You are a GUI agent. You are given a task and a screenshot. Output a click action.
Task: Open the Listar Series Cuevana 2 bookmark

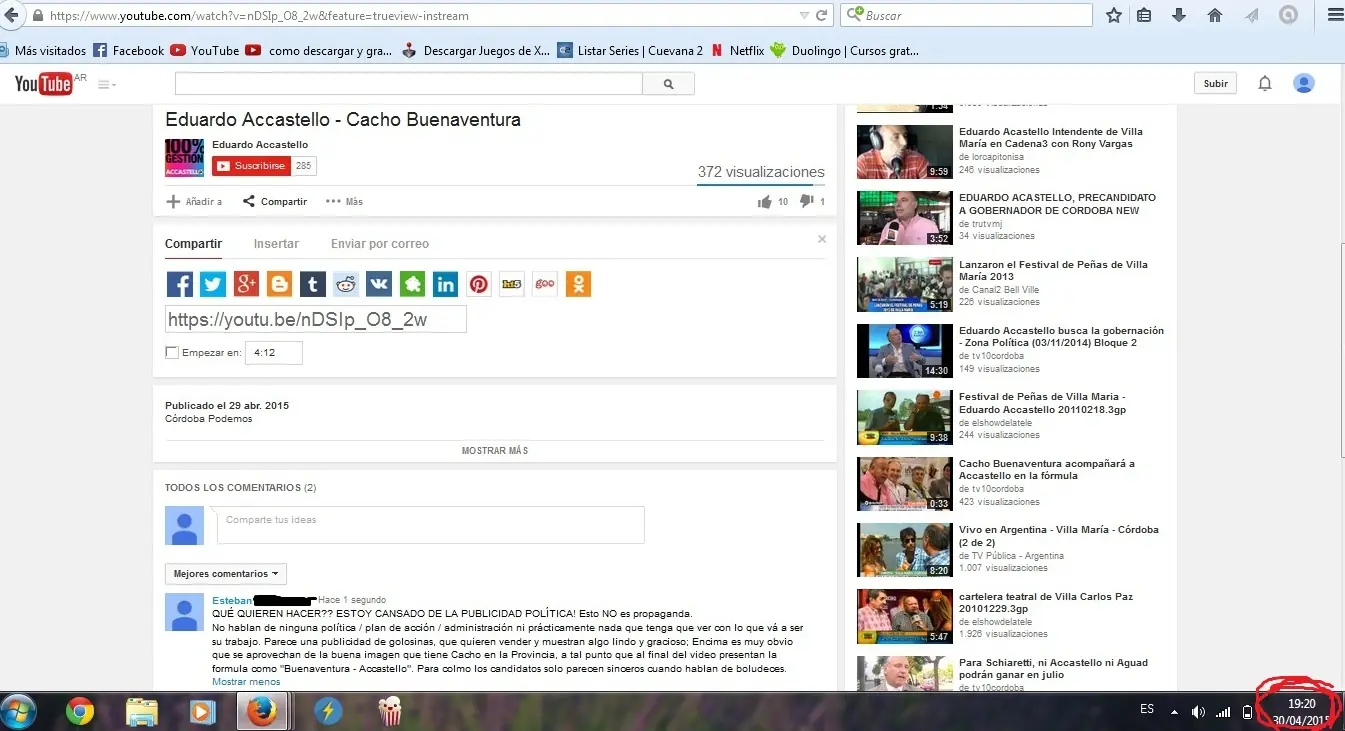pos(631,50)
